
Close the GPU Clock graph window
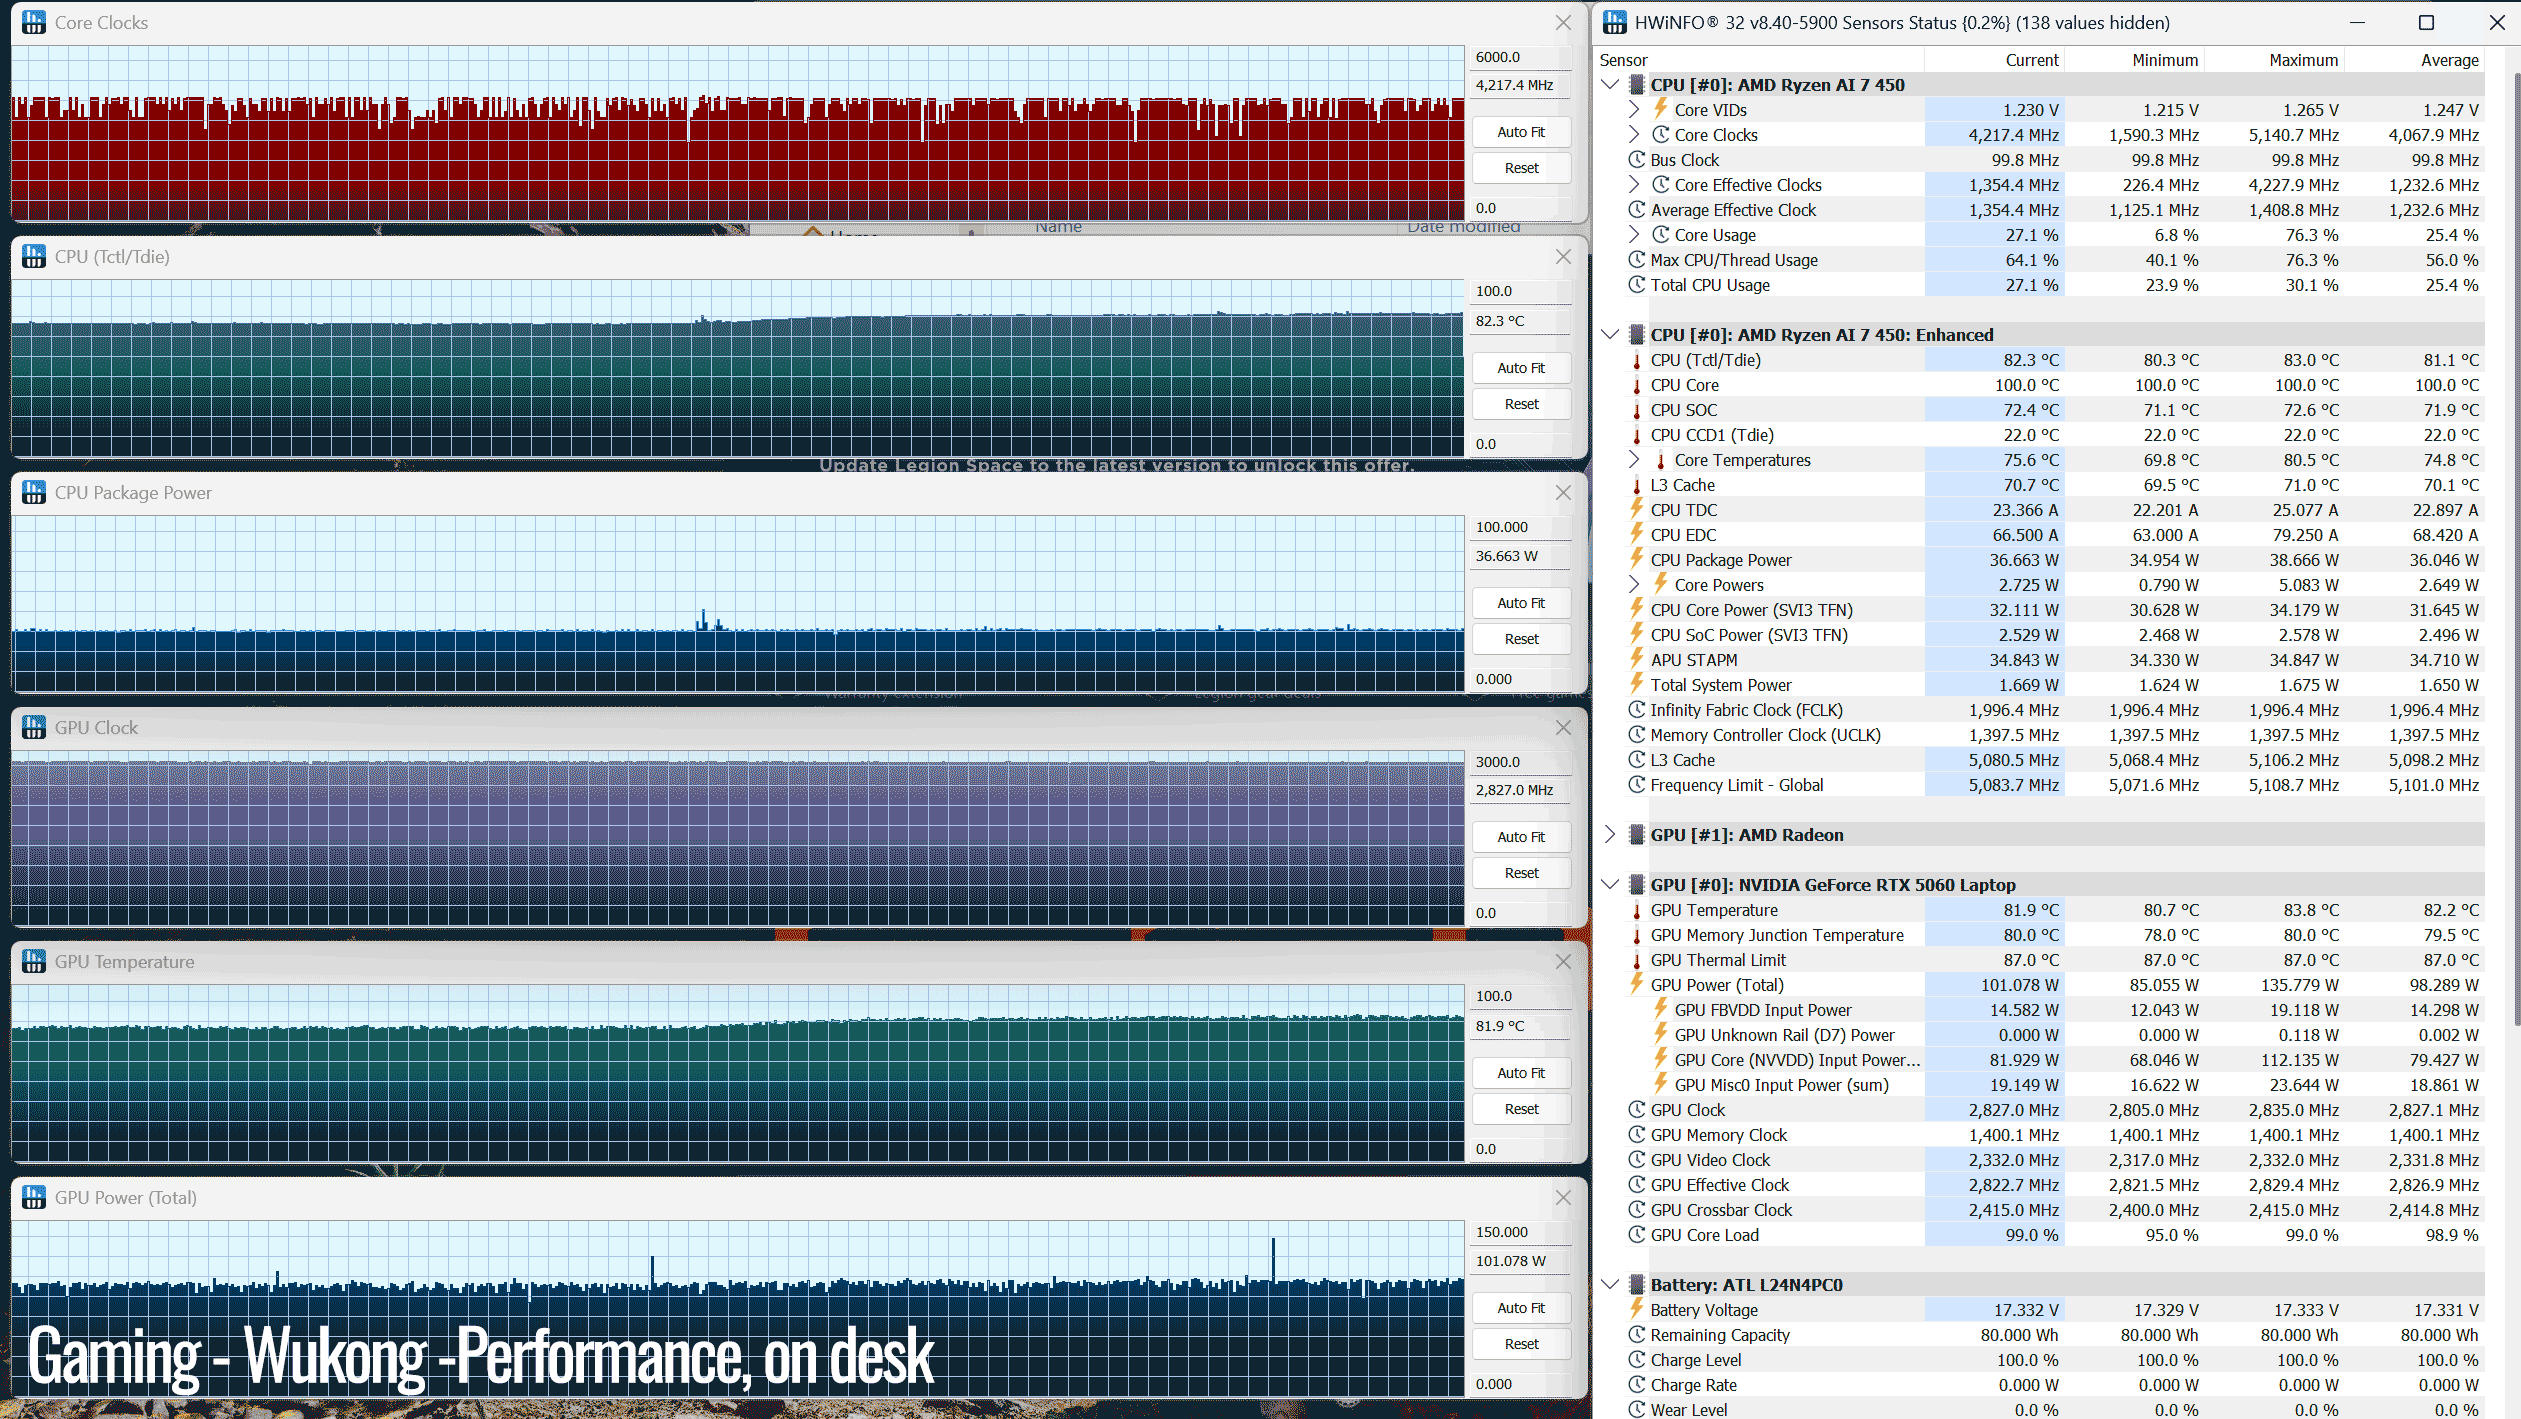point(1563,728)
